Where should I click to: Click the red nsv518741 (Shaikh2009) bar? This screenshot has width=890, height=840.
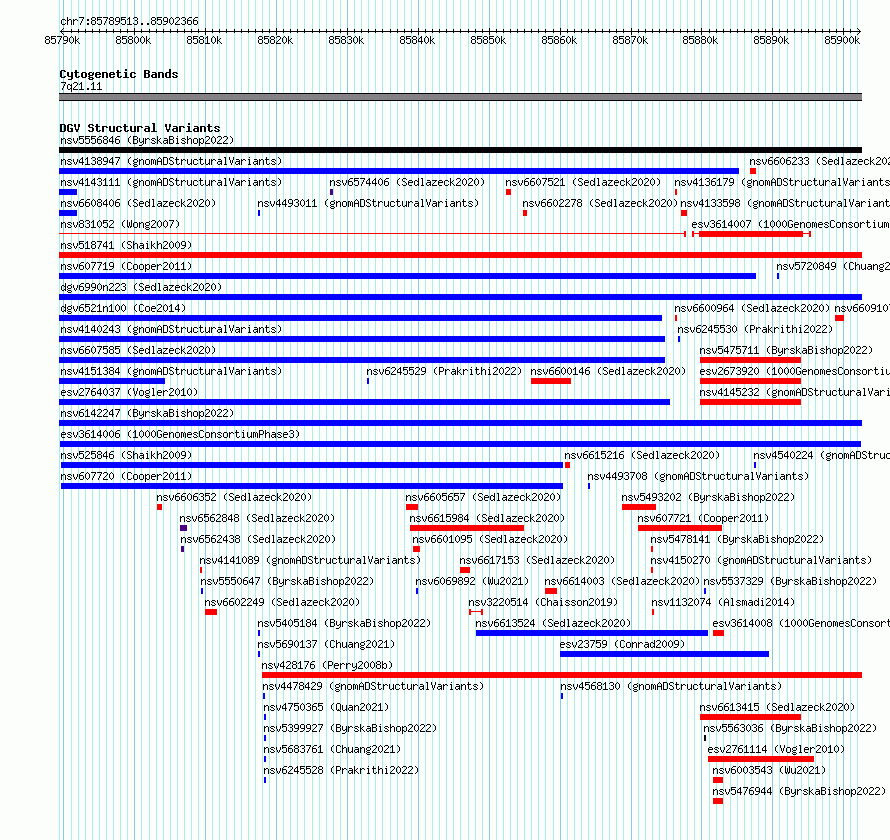[460, 255]
